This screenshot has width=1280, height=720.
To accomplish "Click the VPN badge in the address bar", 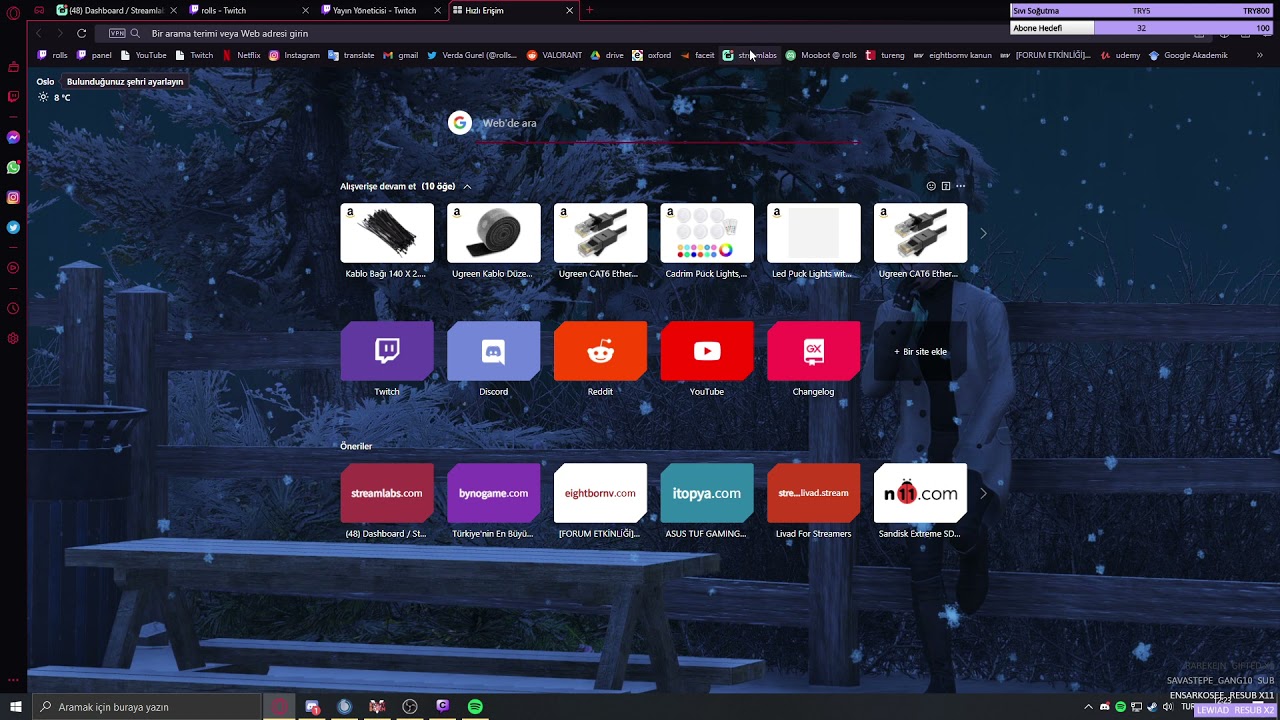I will coord(117,33).
